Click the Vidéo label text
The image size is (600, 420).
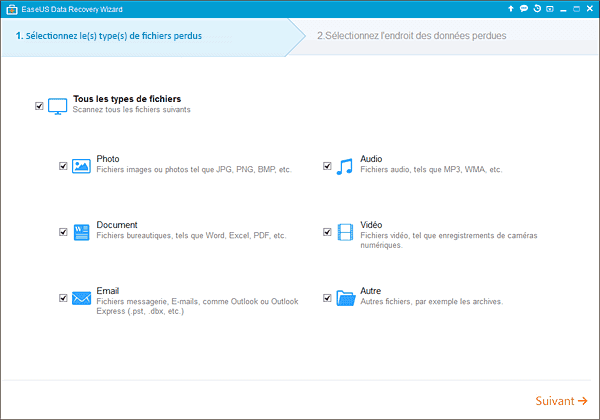pyautogui.click(x=371, y=225)
